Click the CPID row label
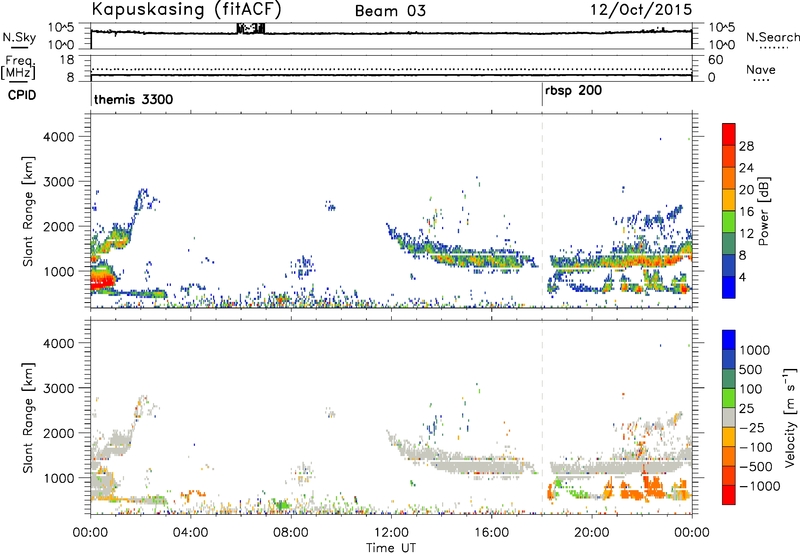 pos(22,95)
